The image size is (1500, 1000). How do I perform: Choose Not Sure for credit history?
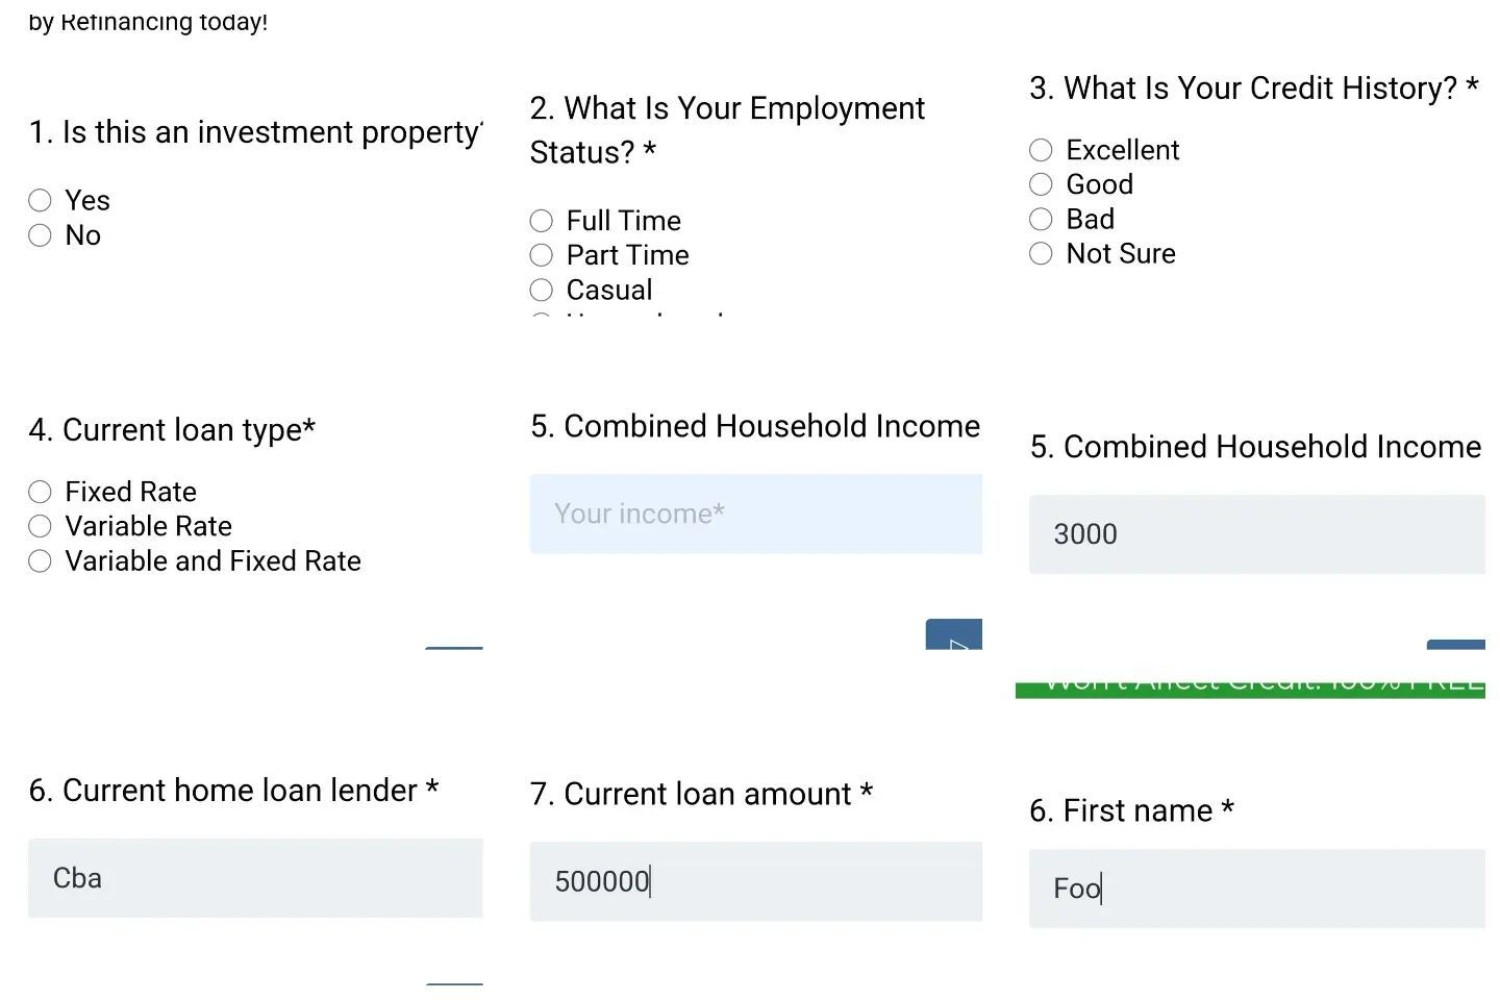(x=1041, y=254)
